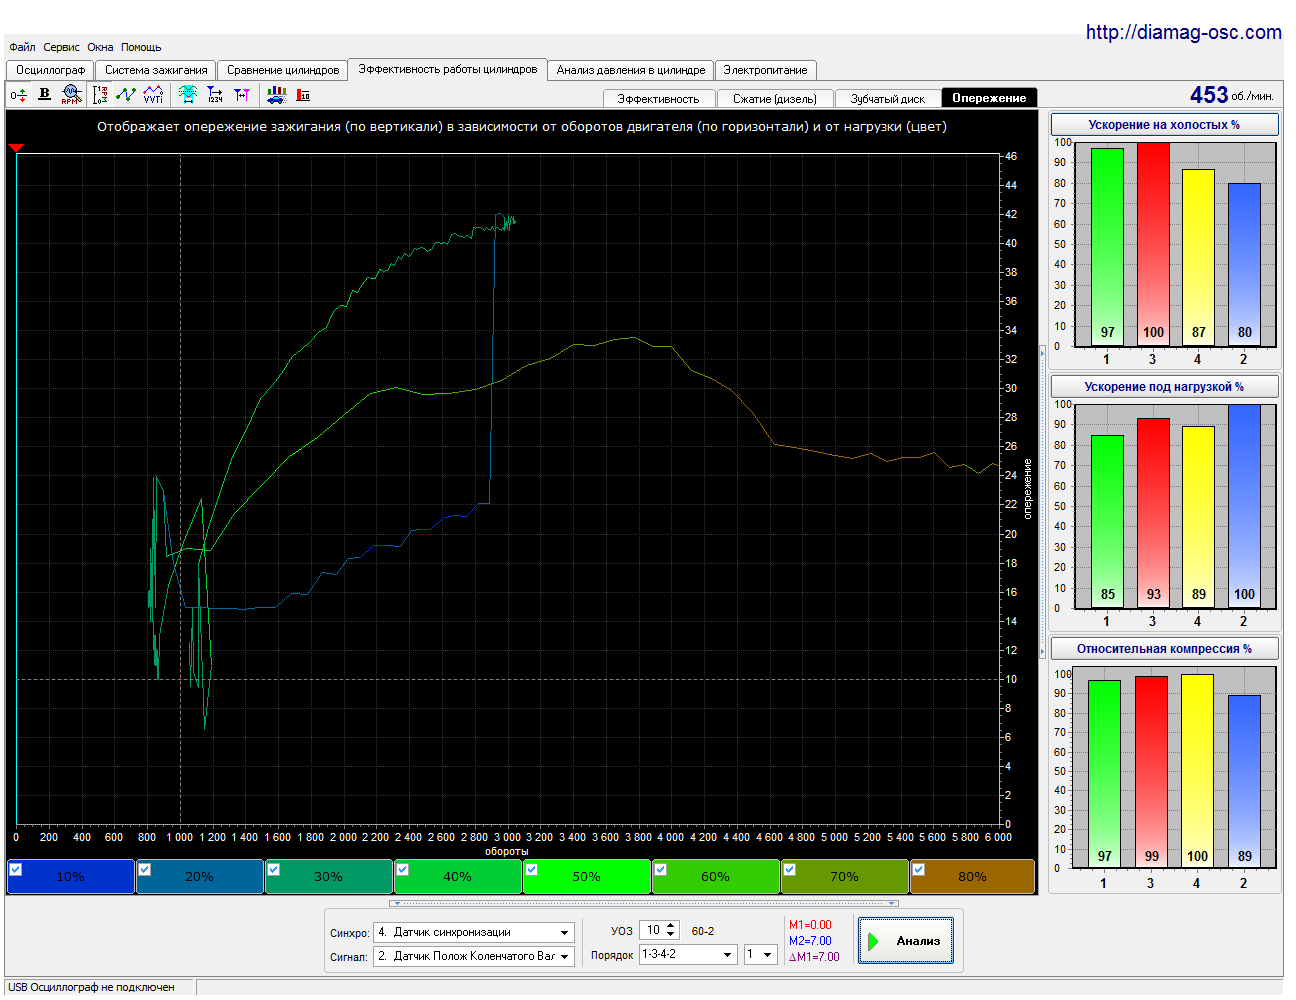This screenshot has height=1000, width=1296.
Task: Click the green play arrow in the Анализ button
Action: point(874,941)
